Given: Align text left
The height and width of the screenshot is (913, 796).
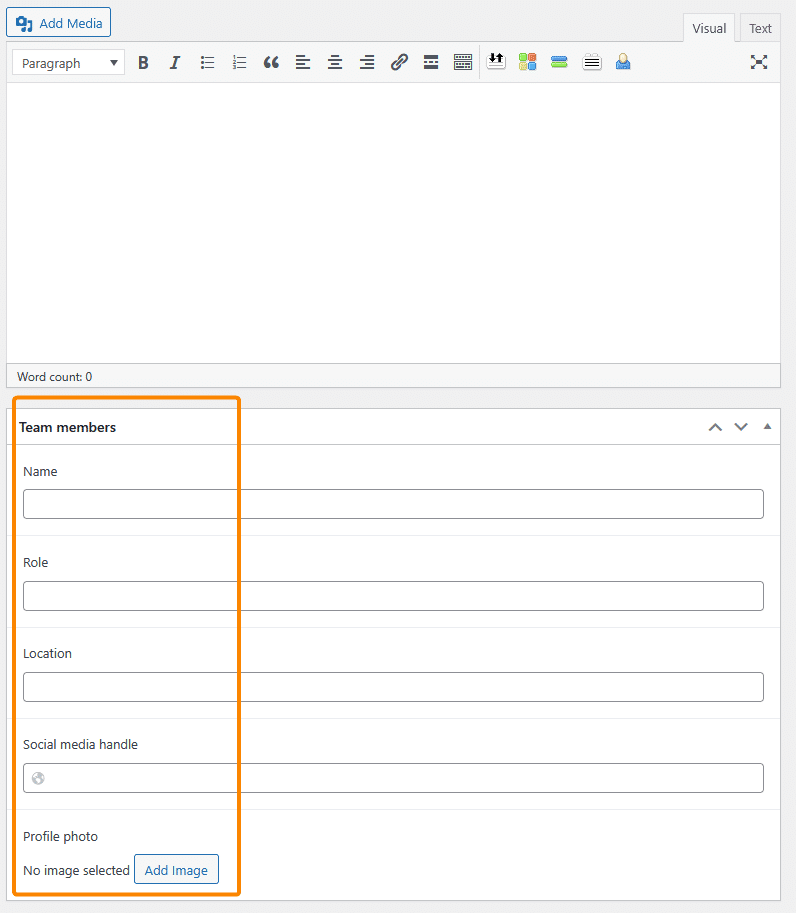Looking at the screenshot, I should [x=303, y=62].
